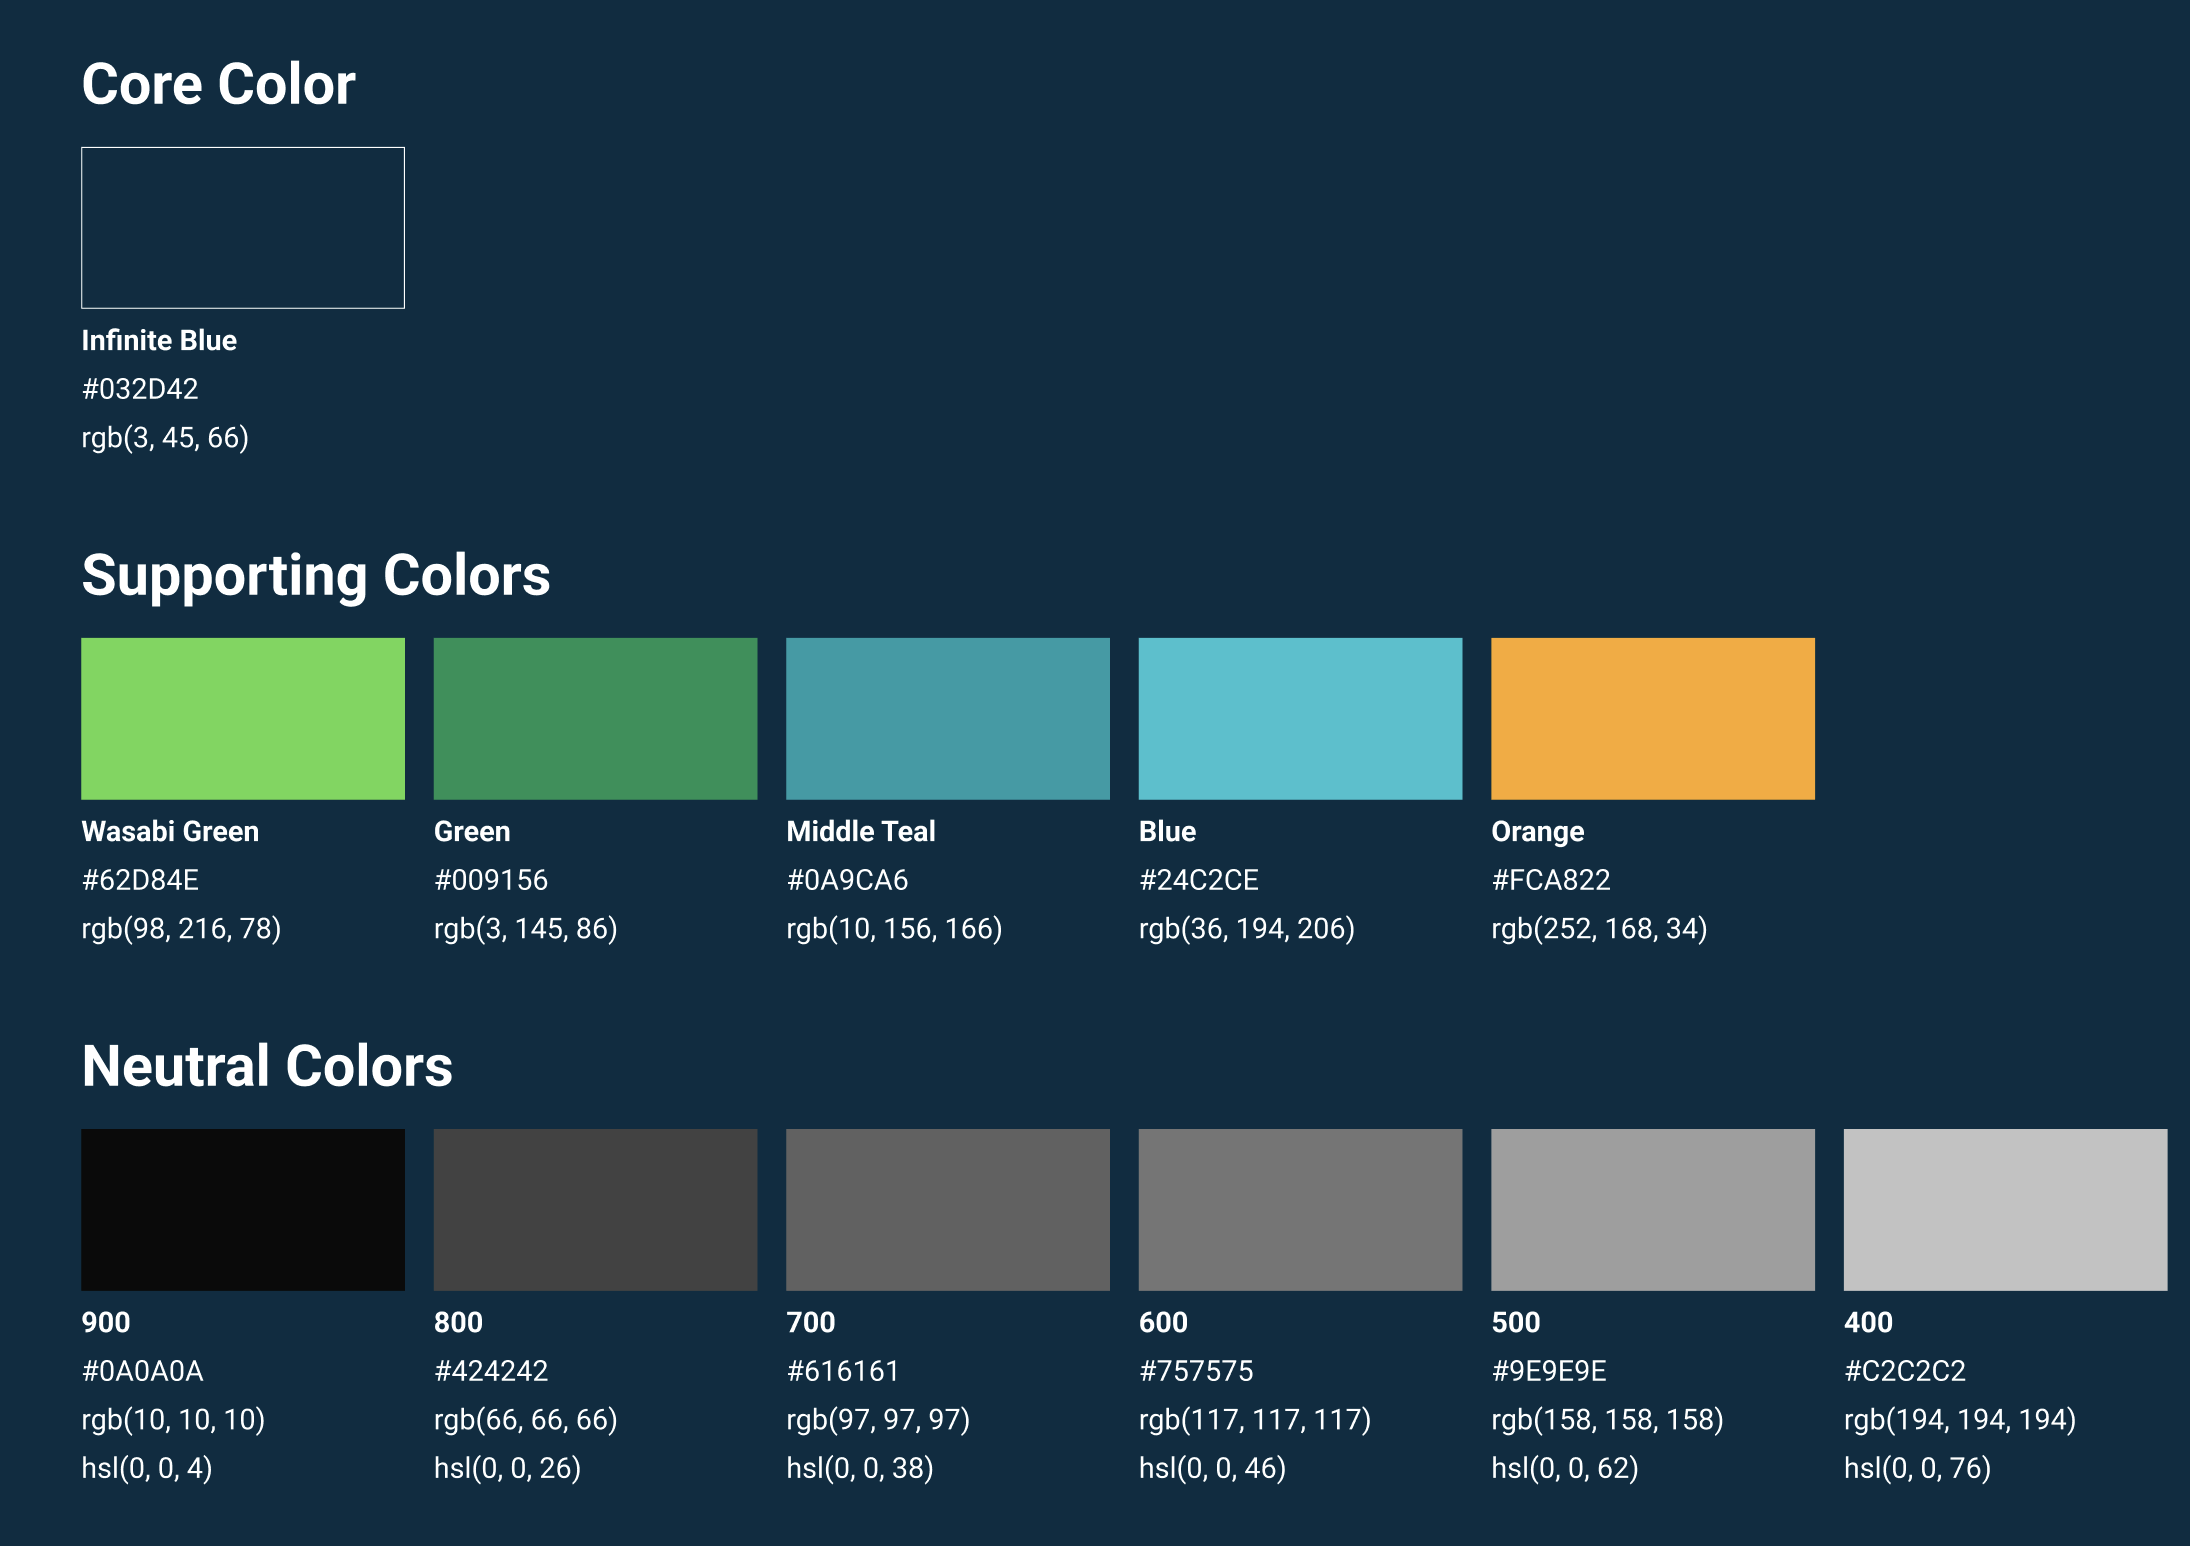The height and width of the screenshot is (1546, 2190).
Task: Click the 800 neutral label
Action: [458, 1323]
